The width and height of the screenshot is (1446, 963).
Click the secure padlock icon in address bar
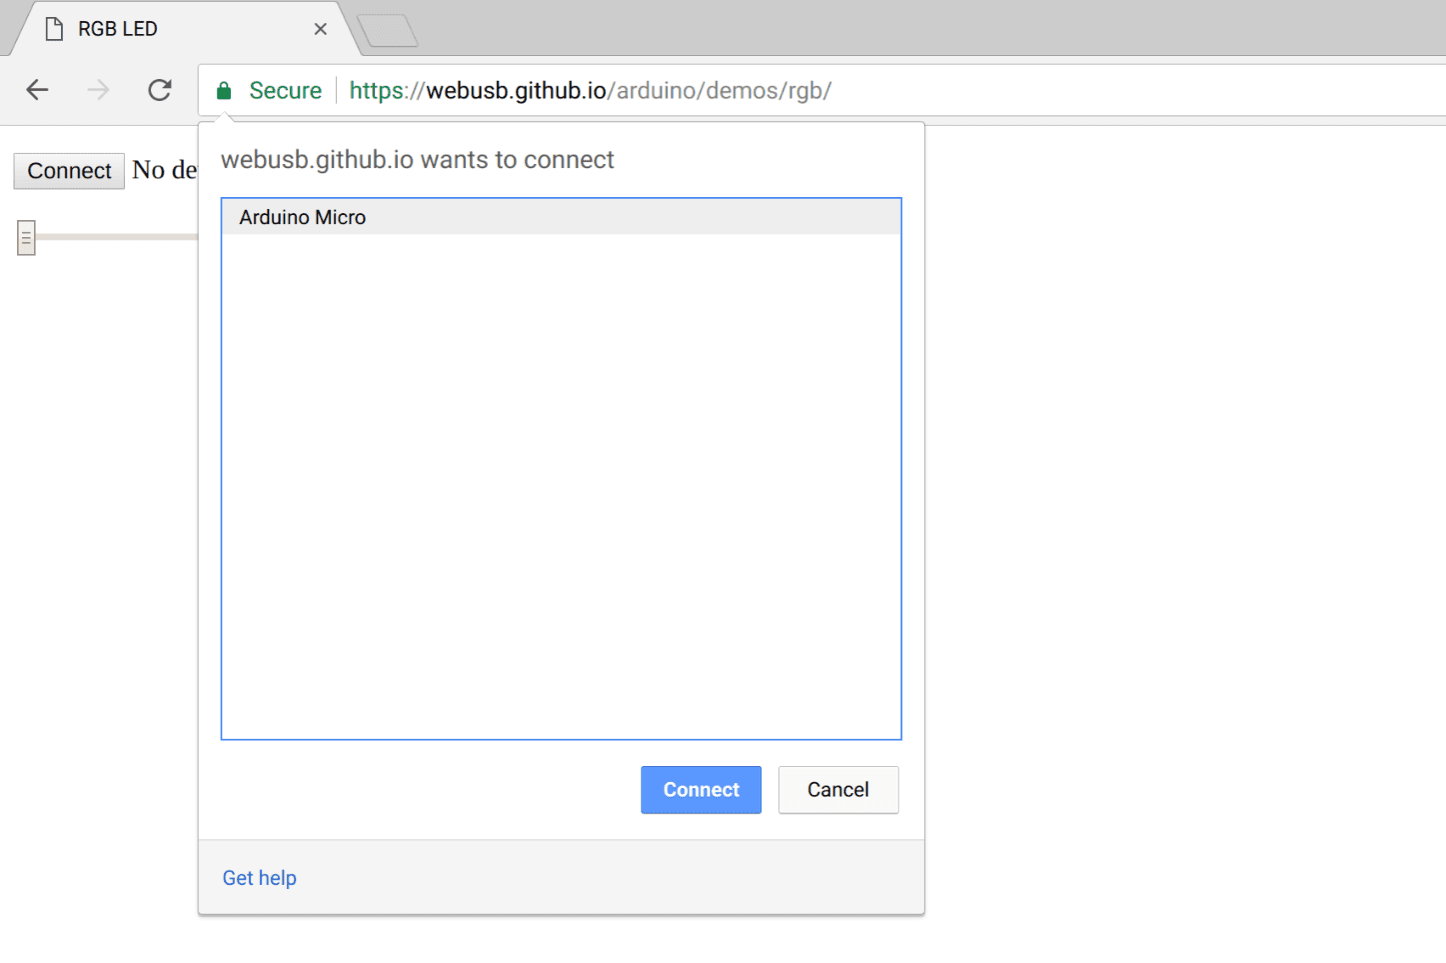click(223, 90)
